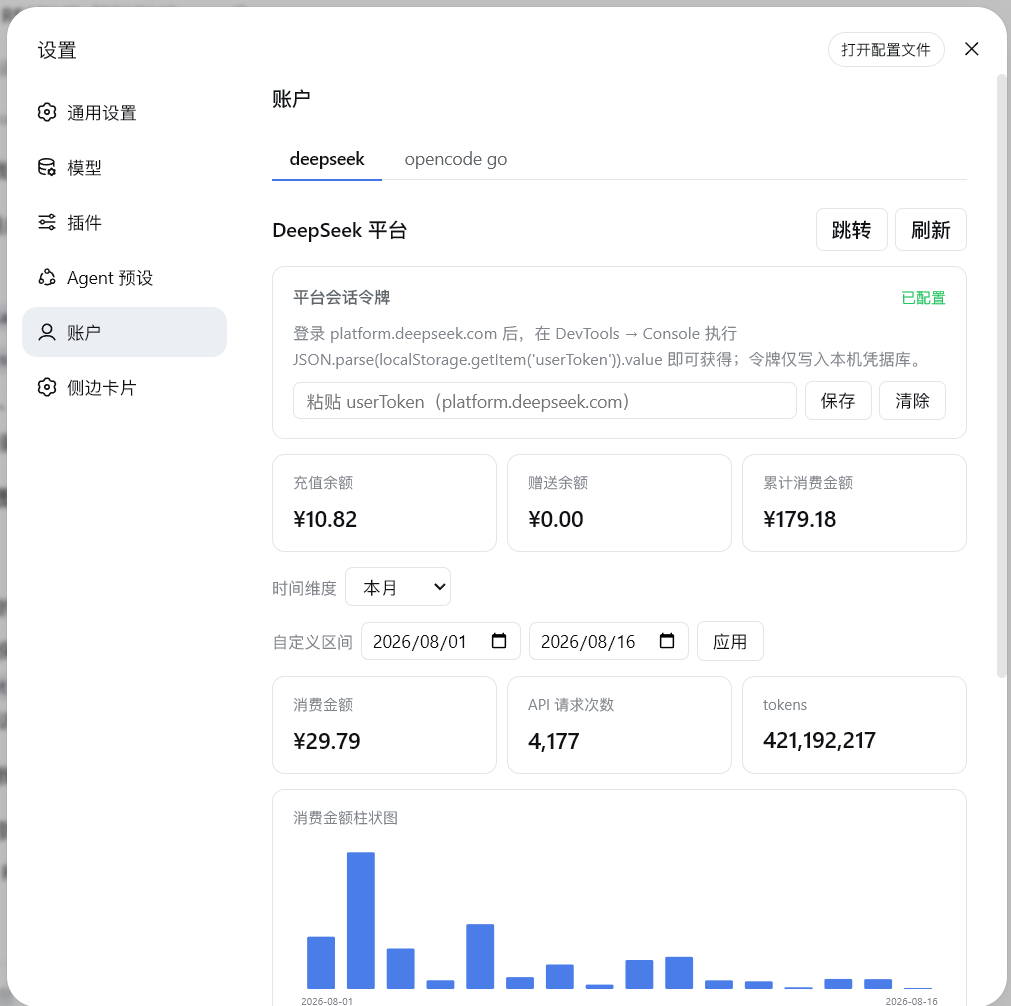1011x1006 pixels.
Task: Open 侧边卡片 settings section
Action: (124, 387)
